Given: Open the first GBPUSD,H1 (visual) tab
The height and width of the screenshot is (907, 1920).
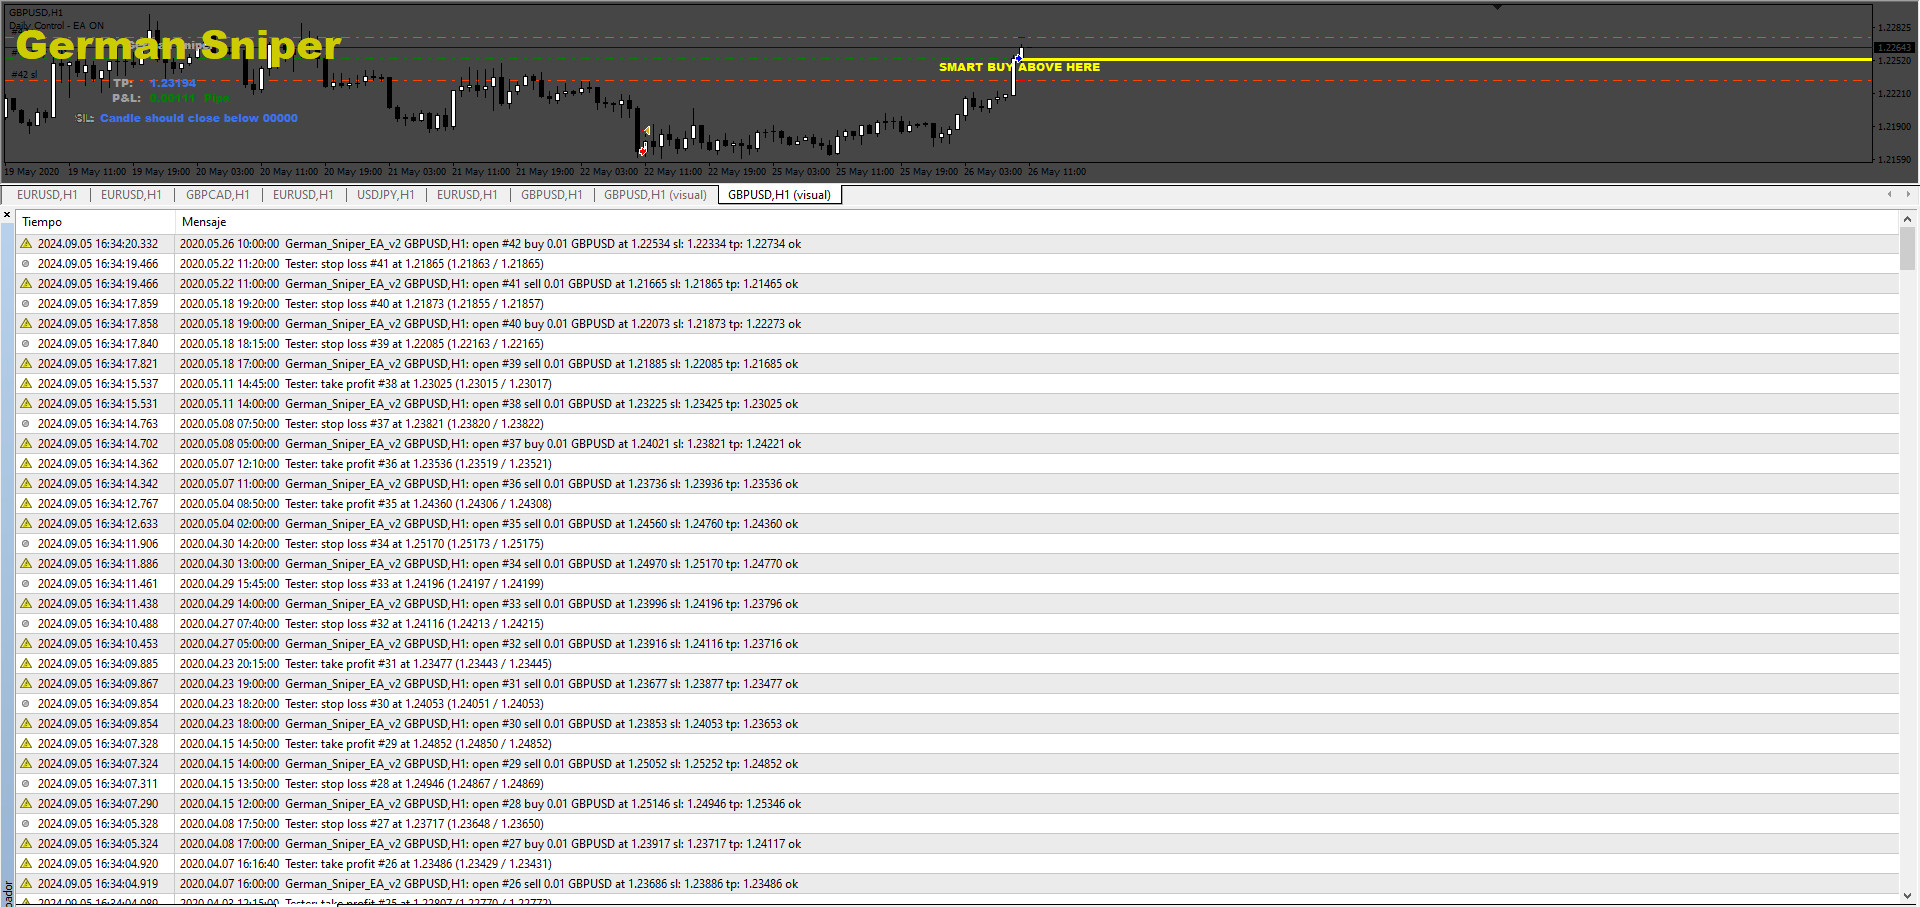Looking at the screenshot, I should pyautogui.click(x=655, y=195).
